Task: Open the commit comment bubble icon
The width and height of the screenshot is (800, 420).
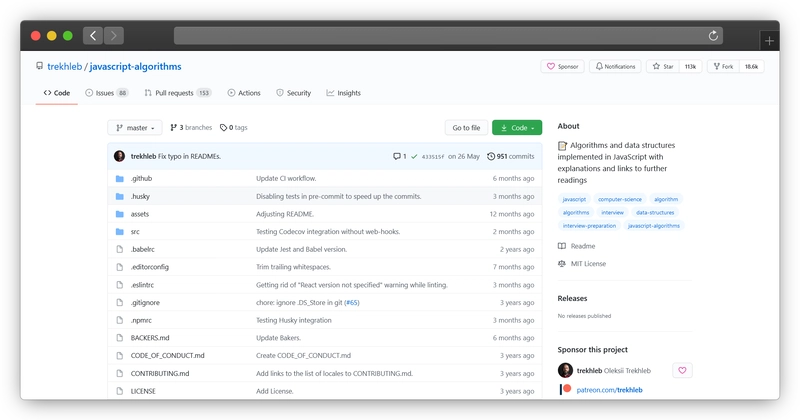Action: pos(396,156)
